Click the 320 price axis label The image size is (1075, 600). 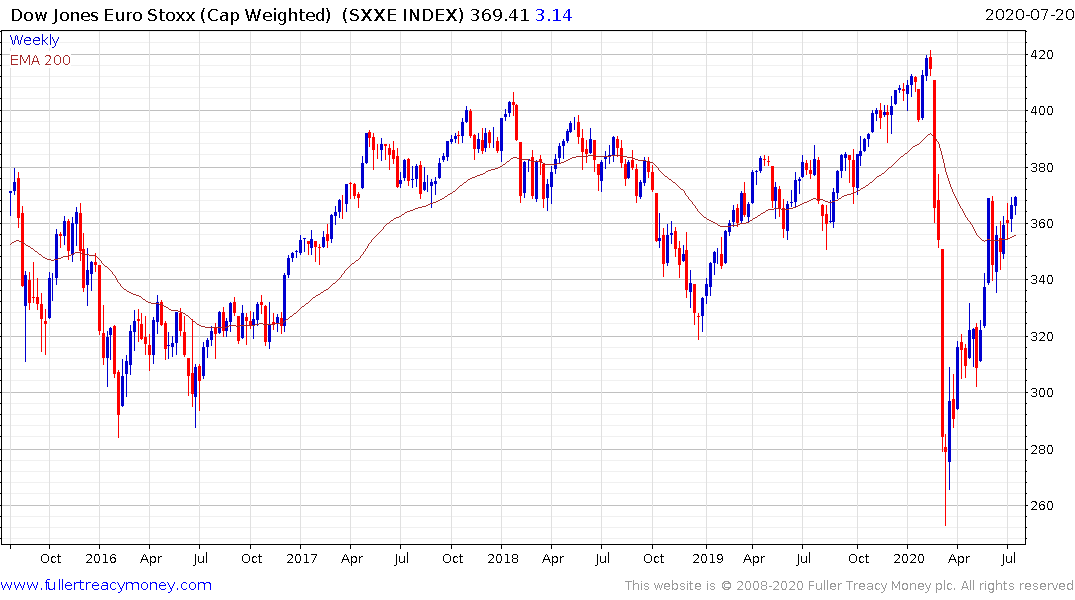(1042, 337)
